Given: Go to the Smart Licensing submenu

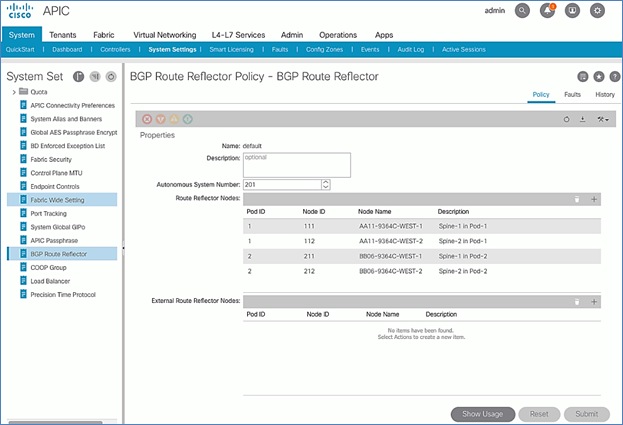Looking at the screenshot, I should [231, 49].
